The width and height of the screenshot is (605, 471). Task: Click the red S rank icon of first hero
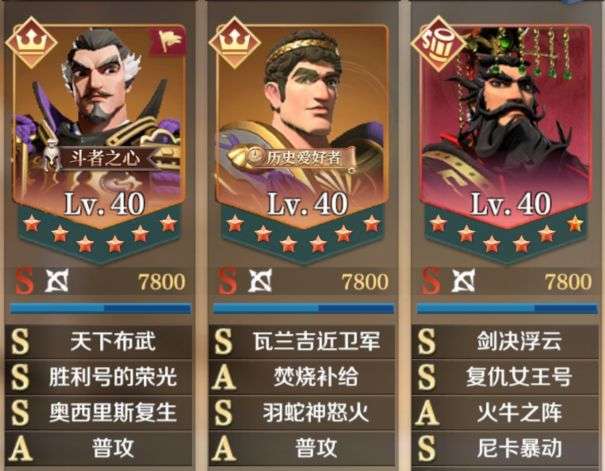click(24, 281)
